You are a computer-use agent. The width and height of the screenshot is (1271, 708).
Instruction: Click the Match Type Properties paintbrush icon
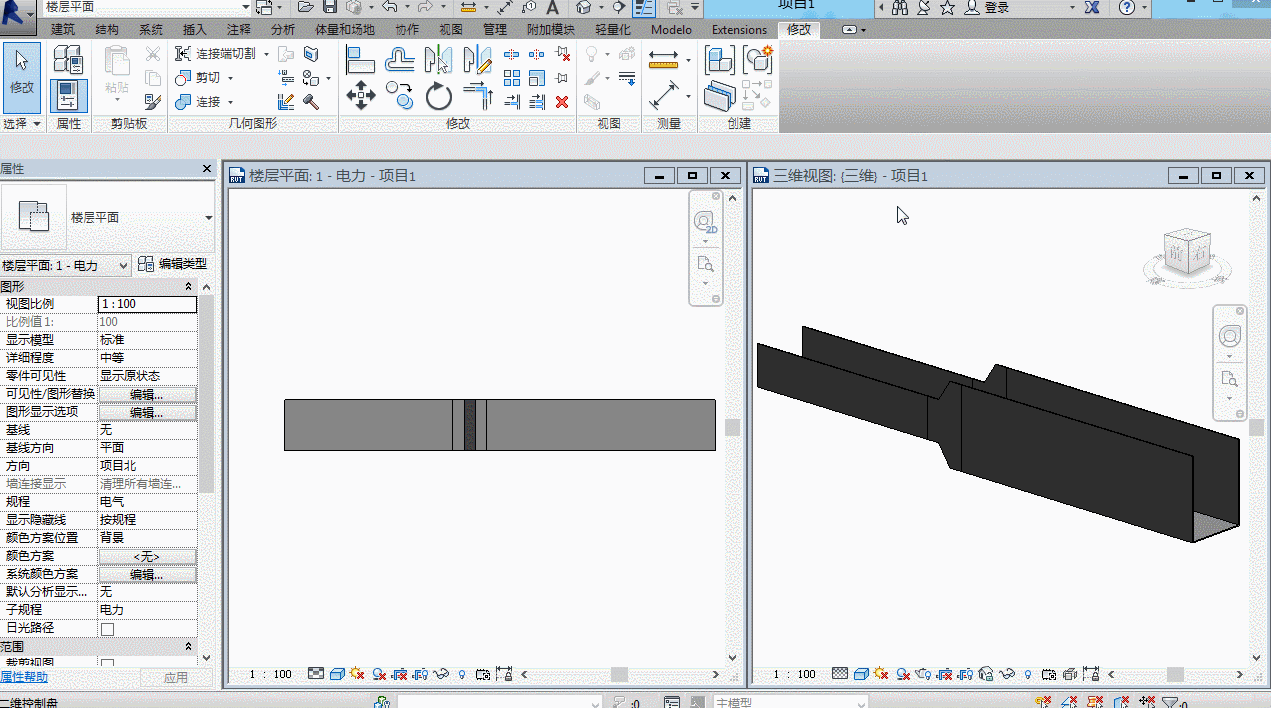[152, 101]
